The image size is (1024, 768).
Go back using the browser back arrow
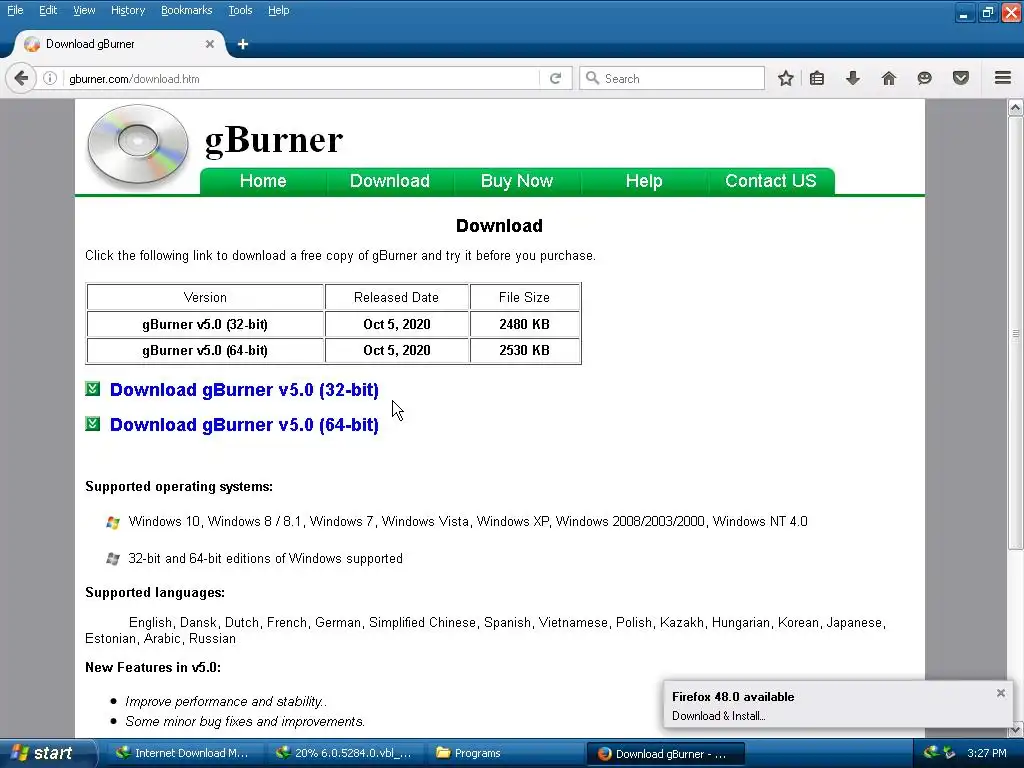(21, 78)
